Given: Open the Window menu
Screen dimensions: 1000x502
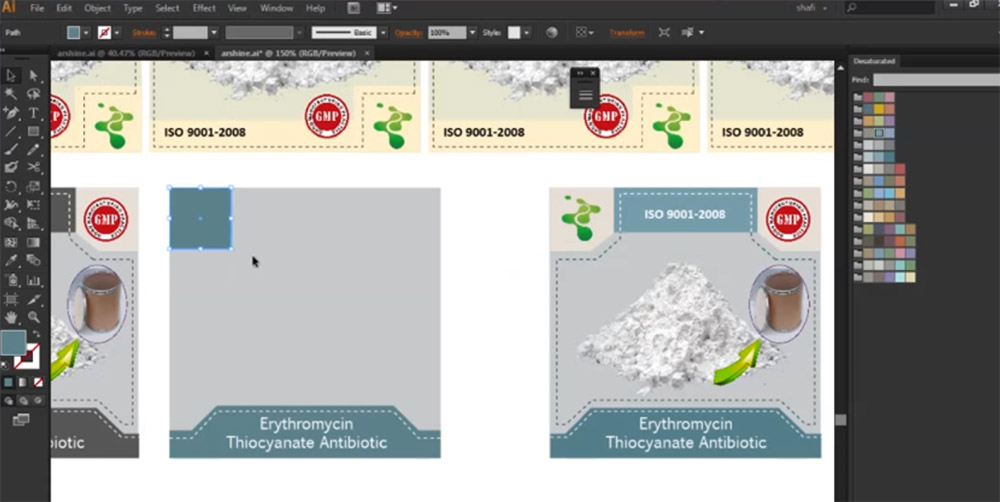Looking at the screenshot, I should (277, 8).
